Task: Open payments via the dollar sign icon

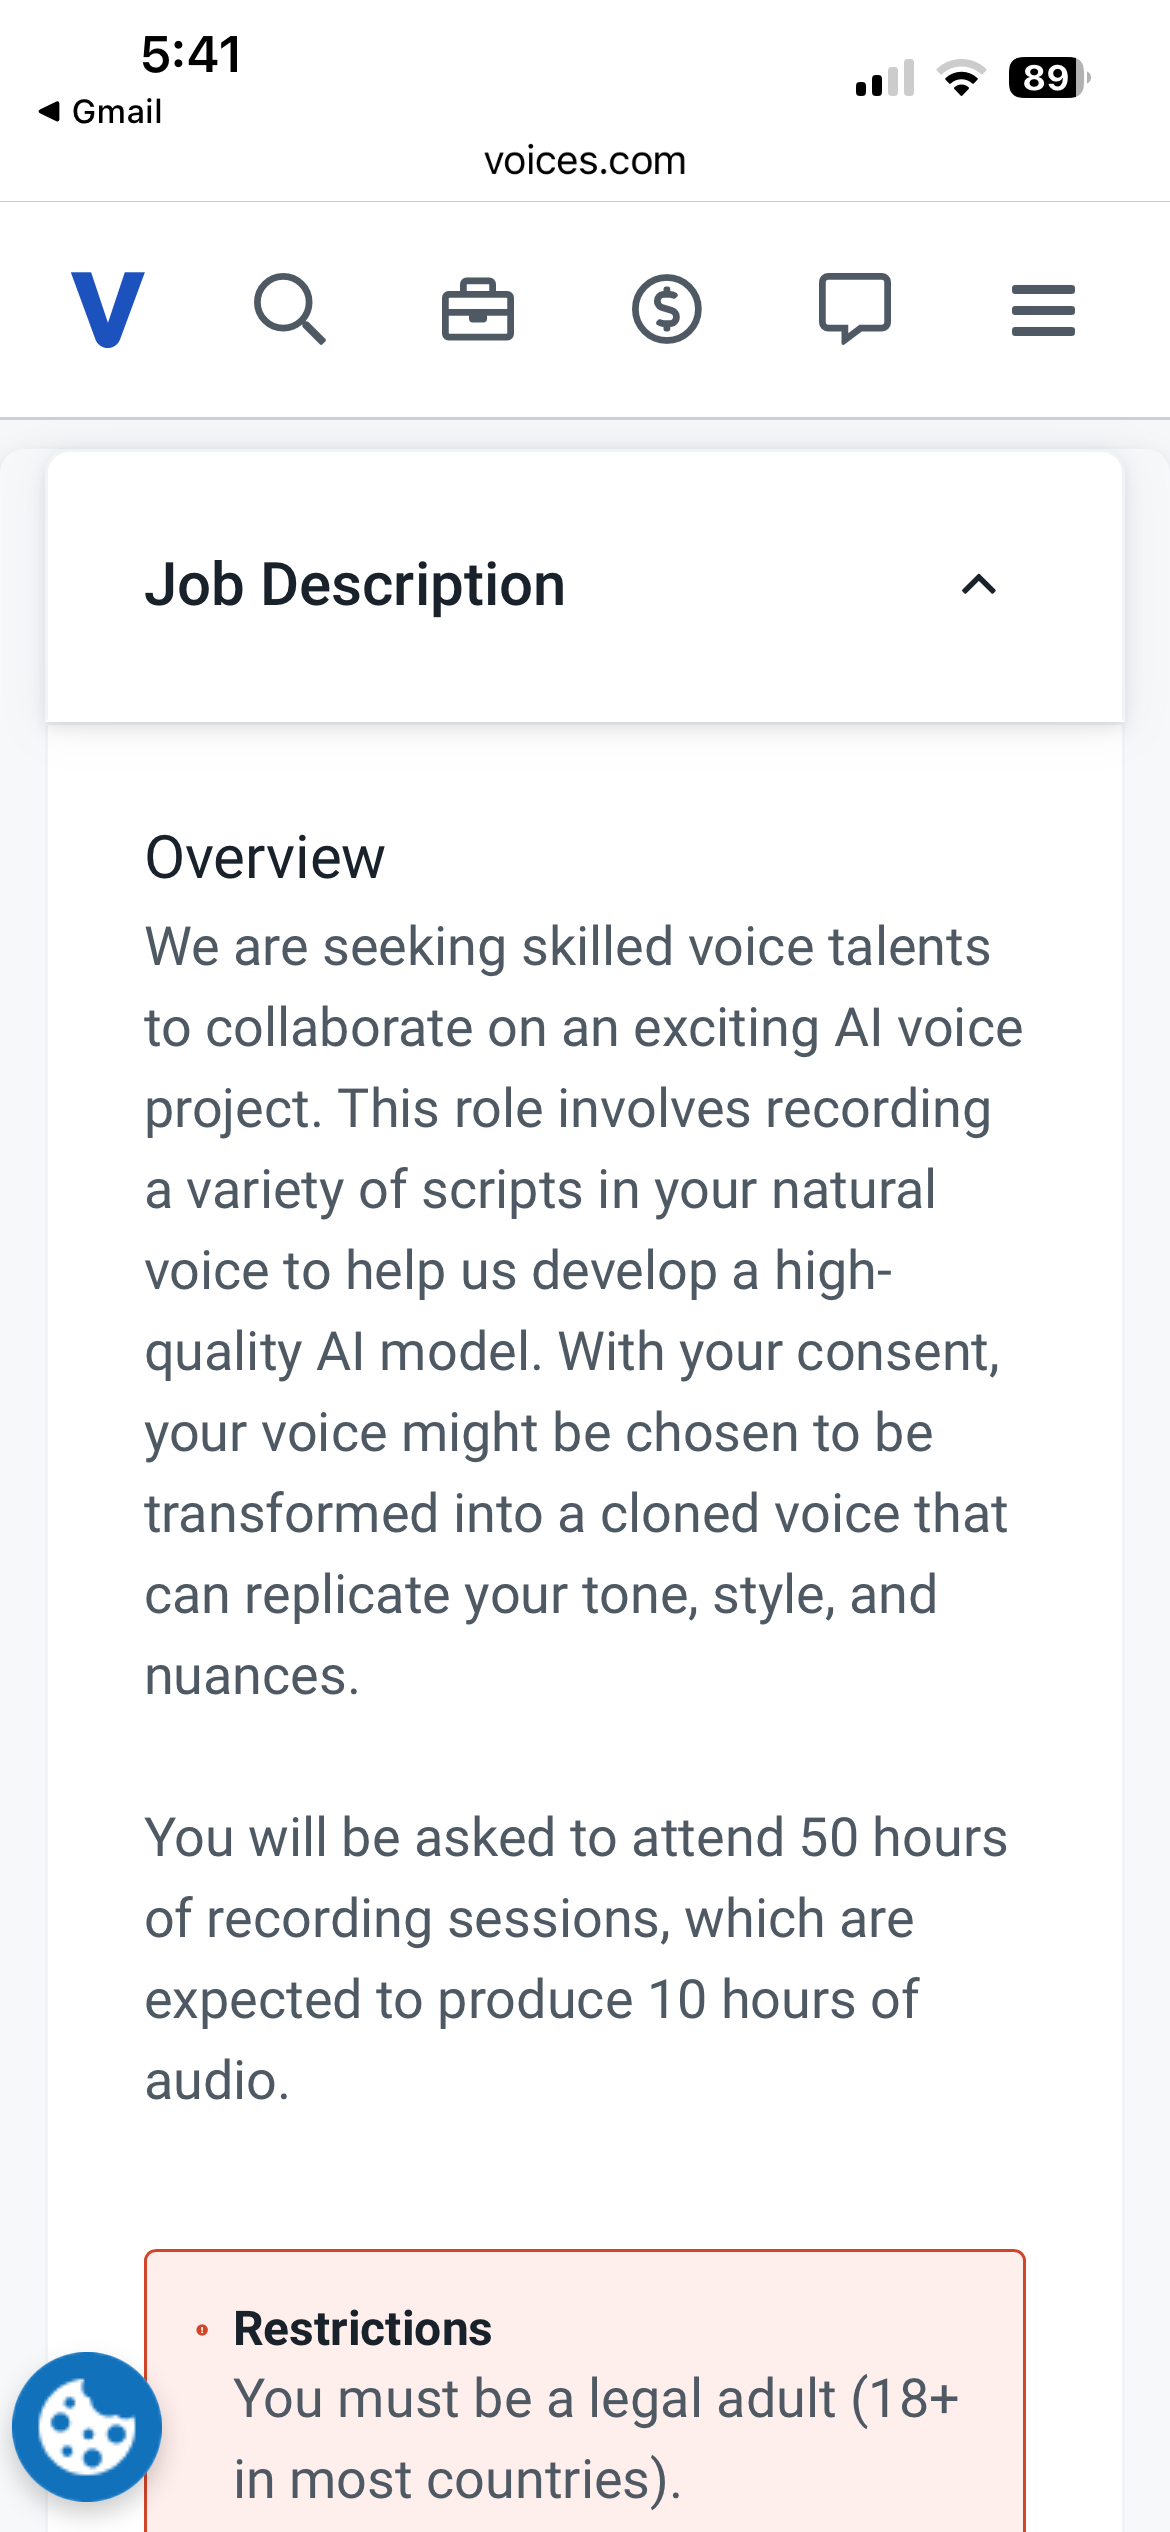Action: (x=667, y=309)
